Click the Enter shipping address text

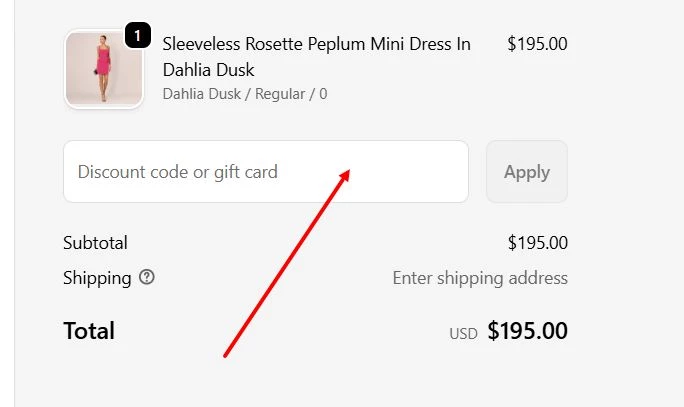click(480, 278)
